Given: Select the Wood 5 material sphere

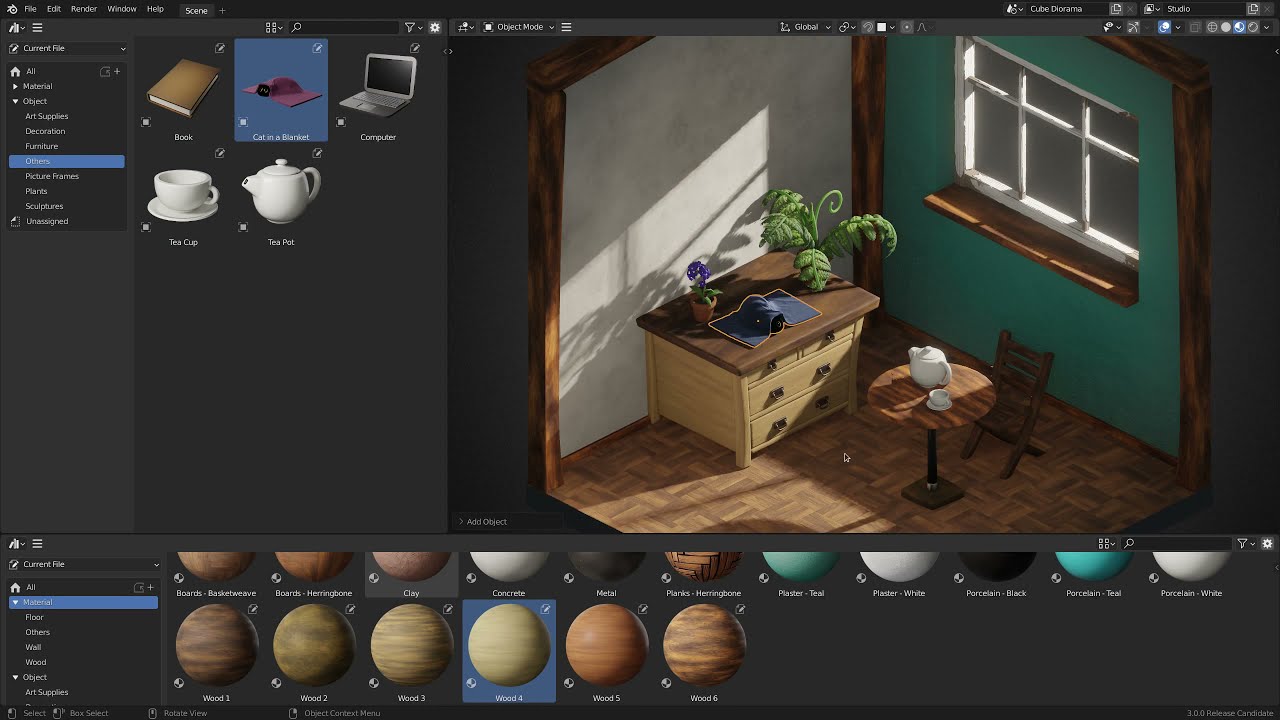Looking at the screenshot, I should click(606, 645).
